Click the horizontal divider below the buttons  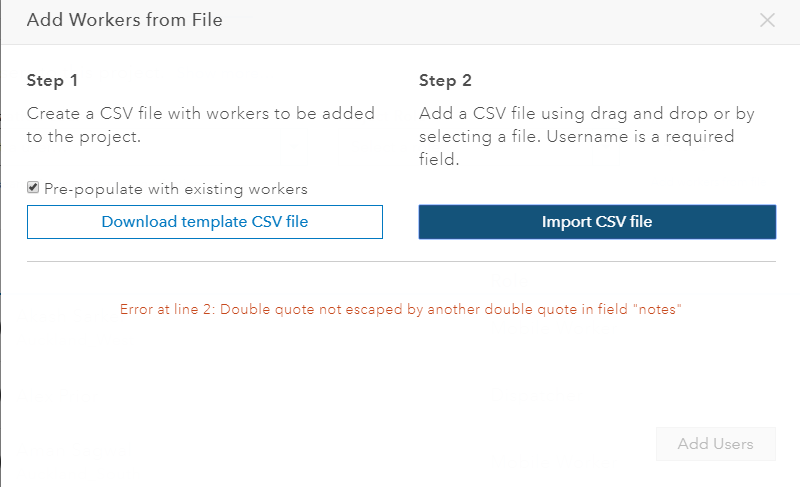(400, 262)
